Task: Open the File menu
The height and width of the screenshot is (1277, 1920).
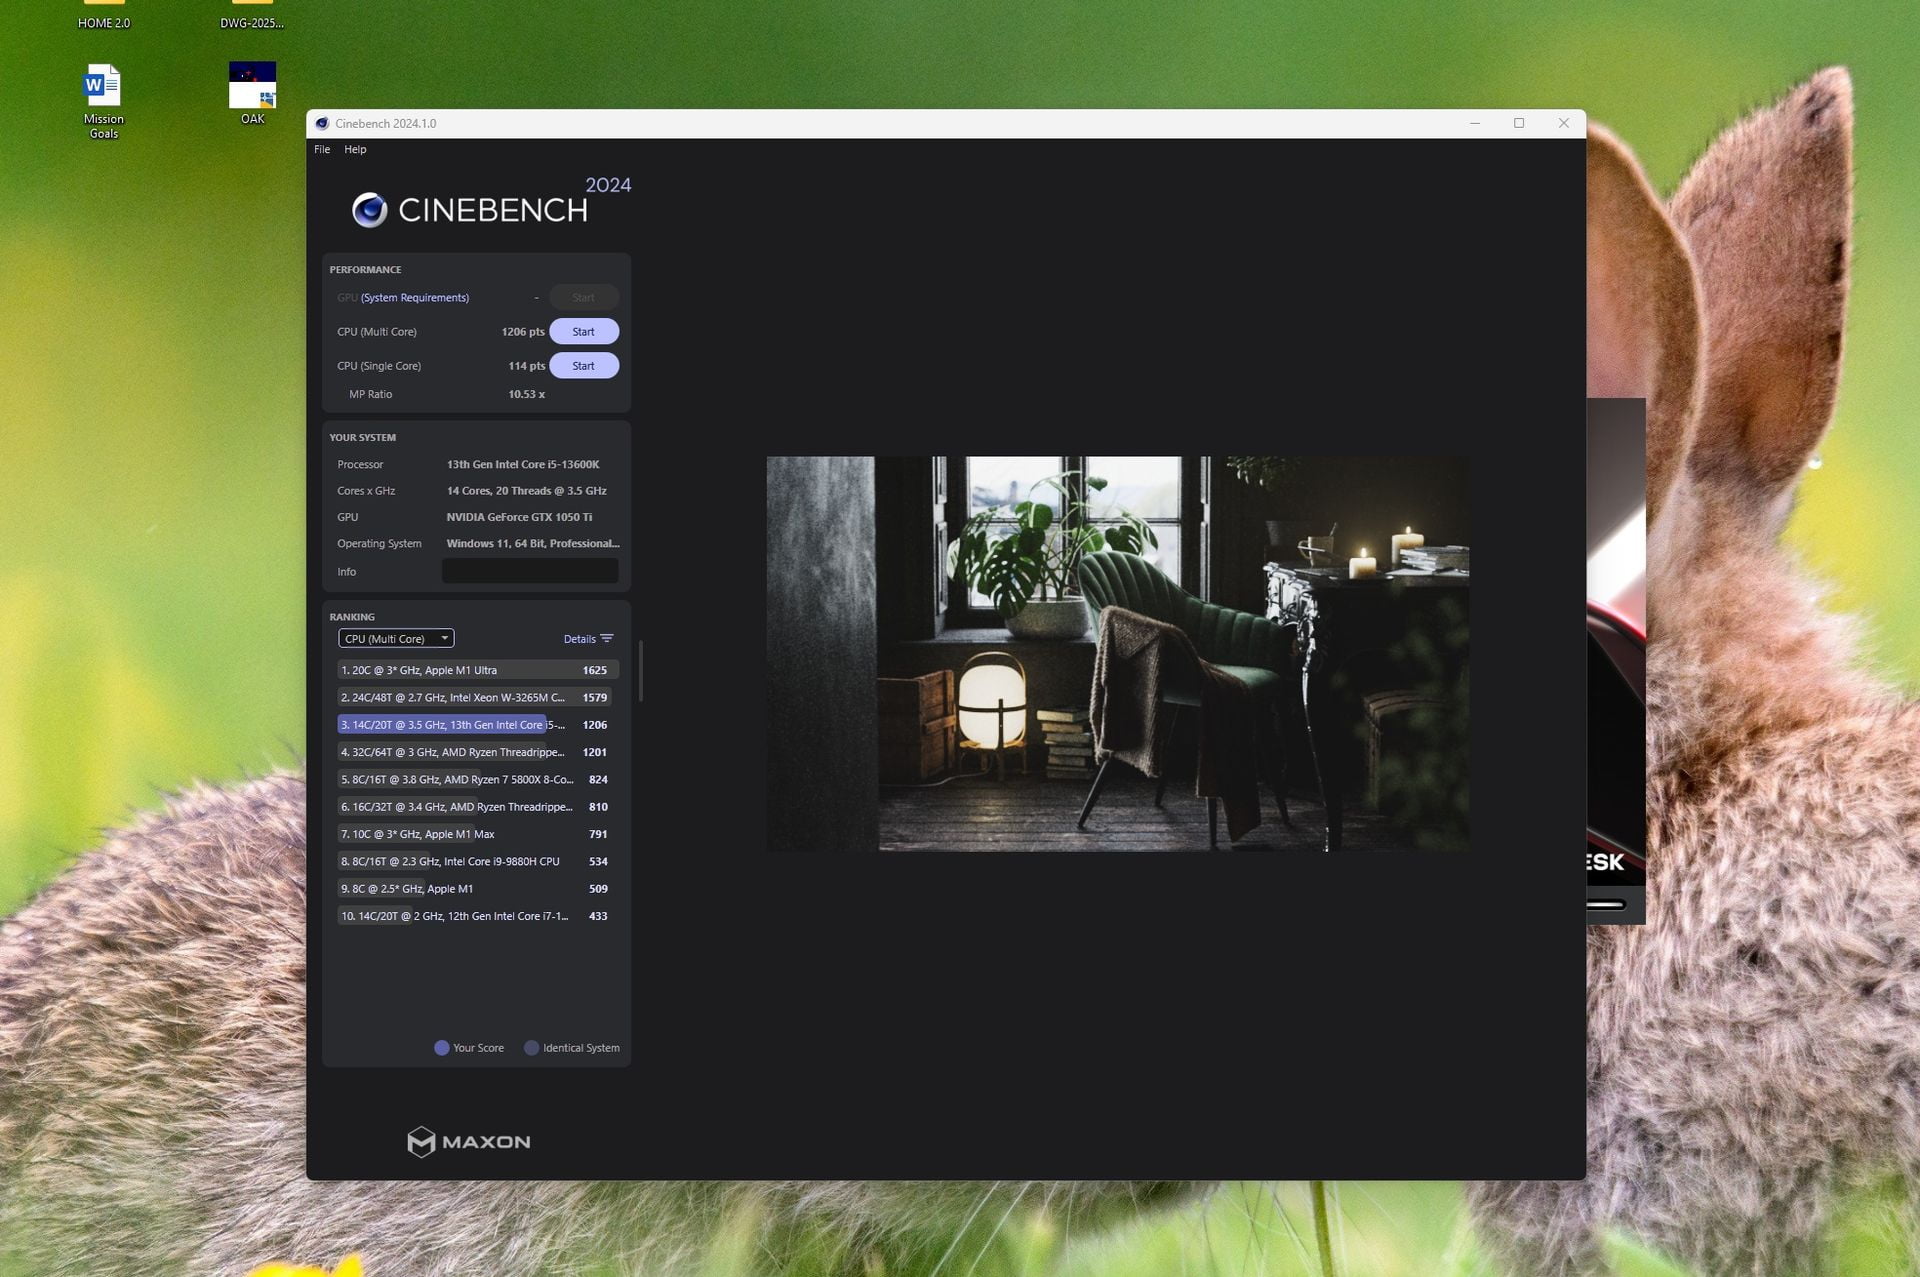Action: click(322, 149)
